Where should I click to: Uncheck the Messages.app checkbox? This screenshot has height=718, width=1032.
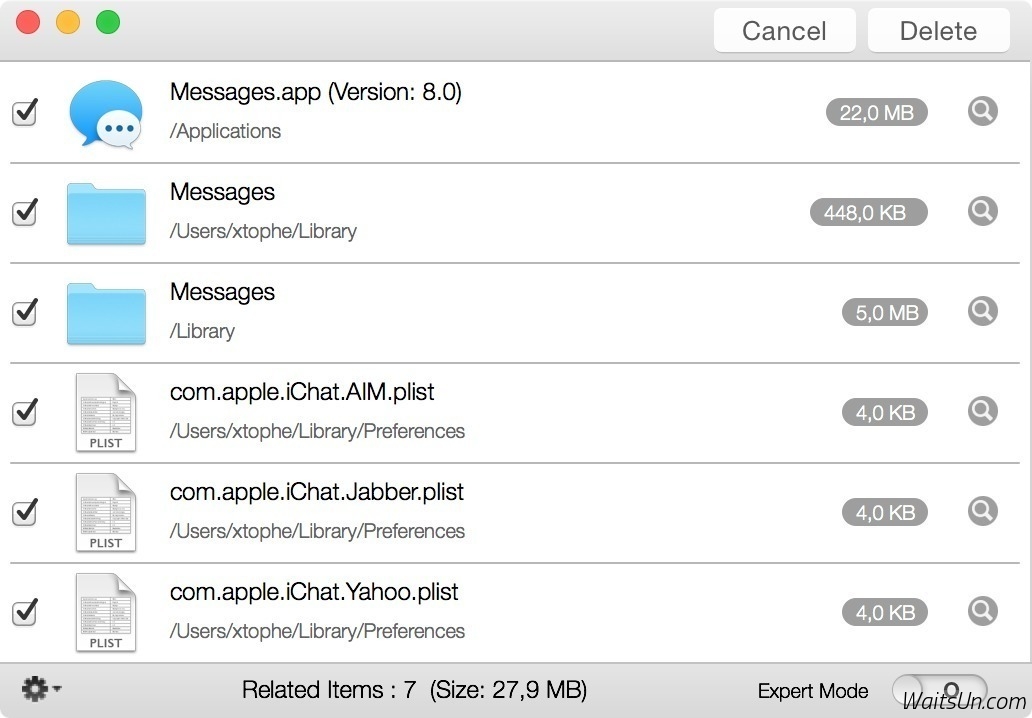(x=24, y=112)
